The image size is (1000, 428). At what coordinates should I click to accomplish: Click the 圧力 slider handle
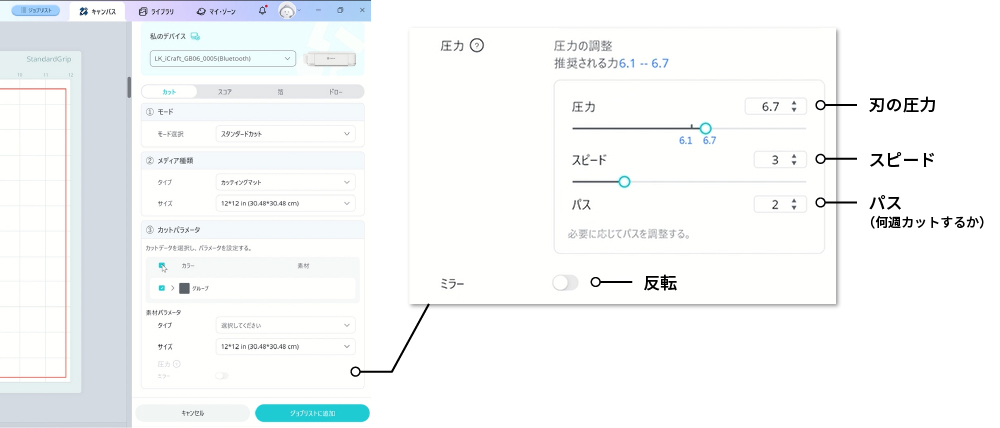point(705,128)
